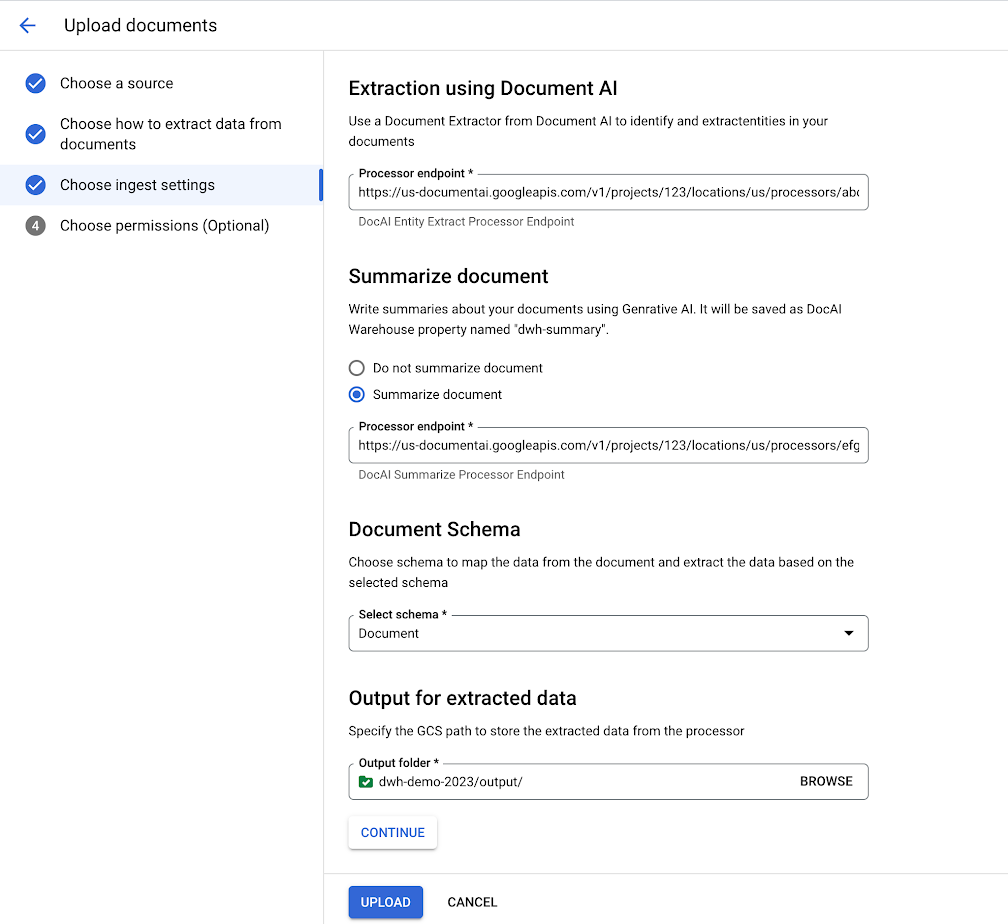This screenshot has width=1008, height=924.
Task: Click checkmark icon beside Choose how to extract data
Action: click(35, 134)
